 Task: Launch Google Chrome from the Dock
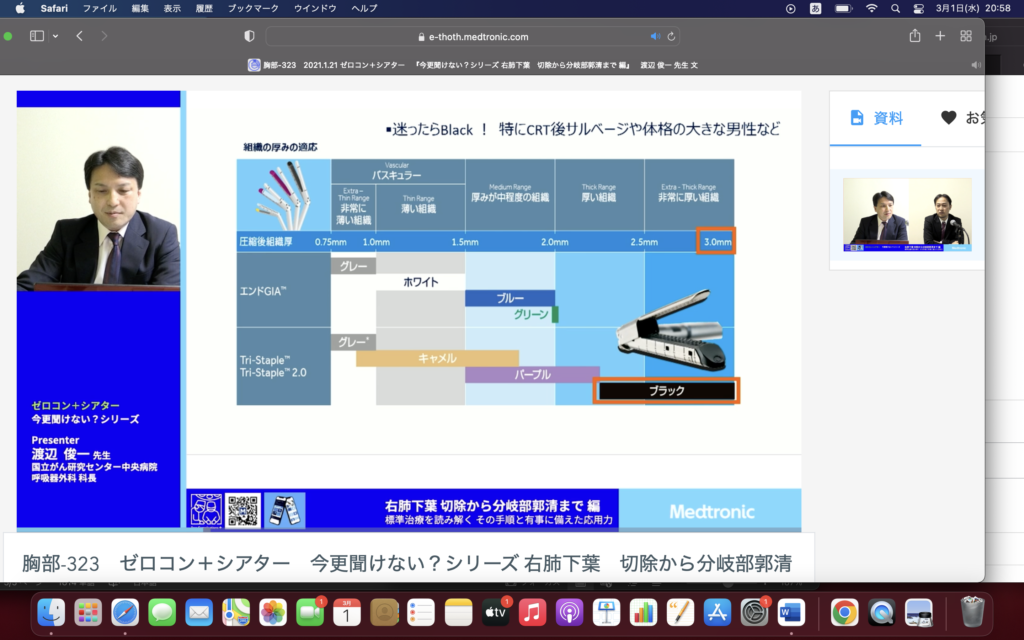(x=844, y=611)
